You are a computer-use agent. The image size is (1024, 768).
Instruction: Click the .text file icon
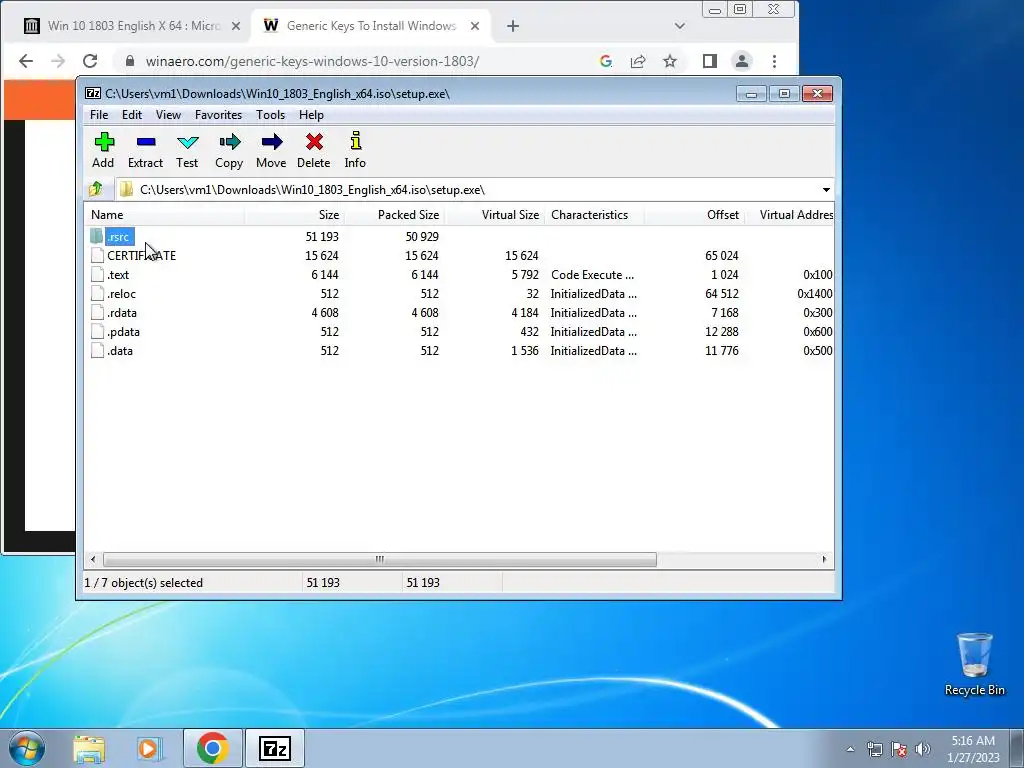(x=97, y=274)
